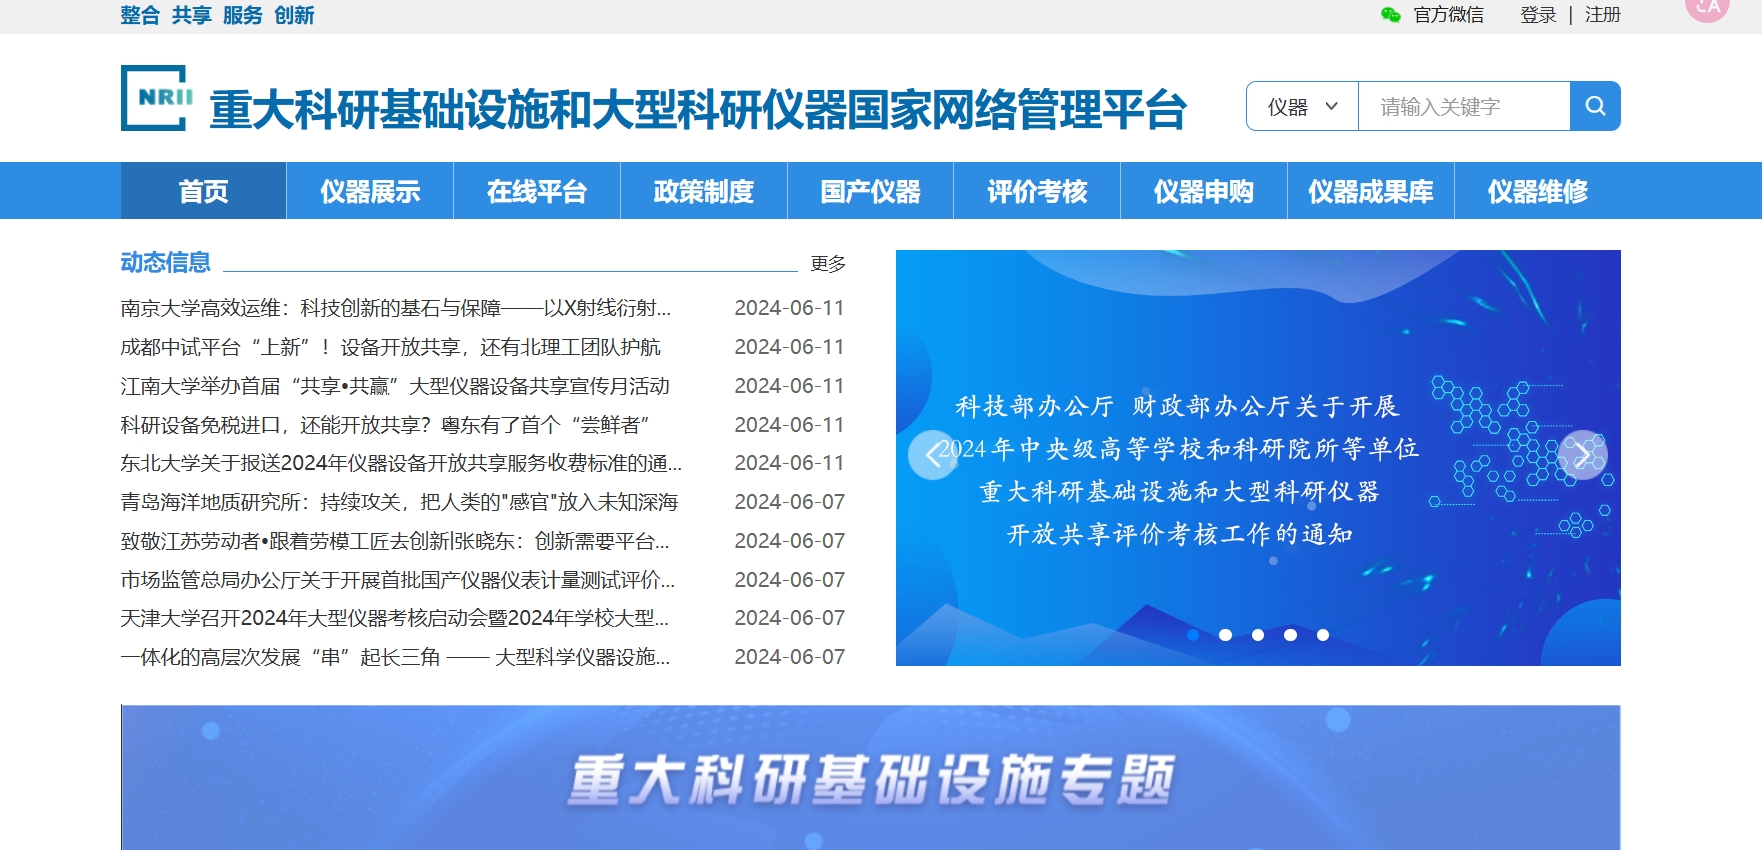Open the 在线平台 navigation tab

click(x=537, y=191)
